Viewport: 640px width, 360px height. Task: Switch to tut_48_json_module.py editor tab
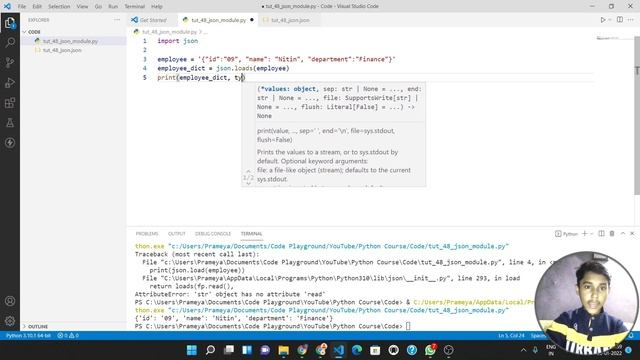click(x=218, y=20)
